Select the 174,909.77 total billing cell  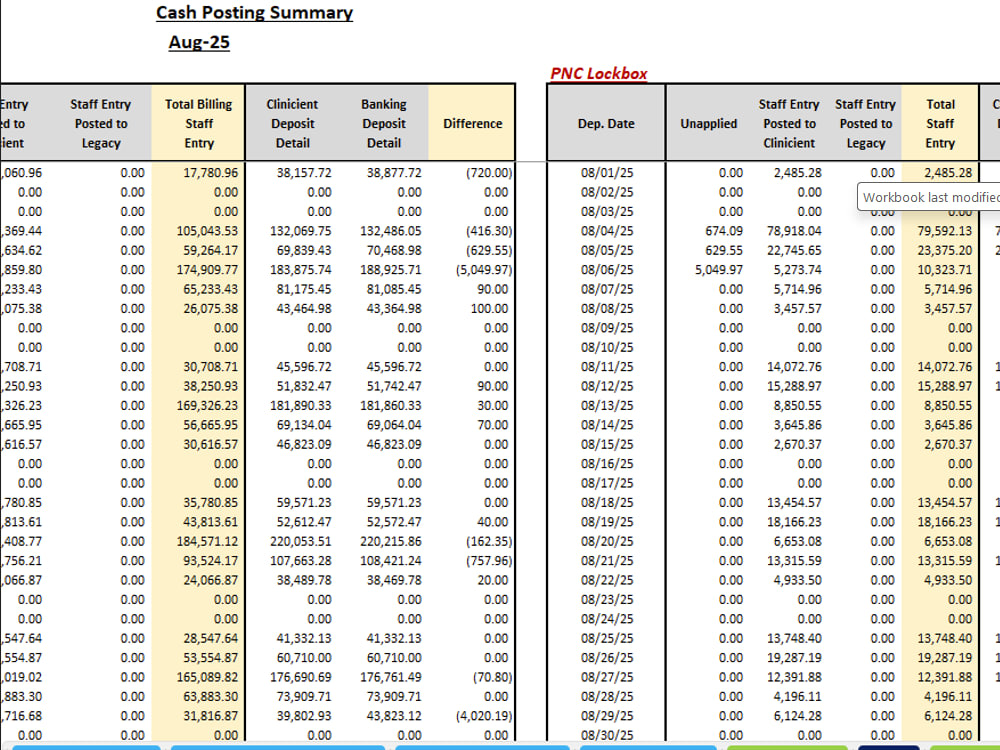(x=207, y=270)
